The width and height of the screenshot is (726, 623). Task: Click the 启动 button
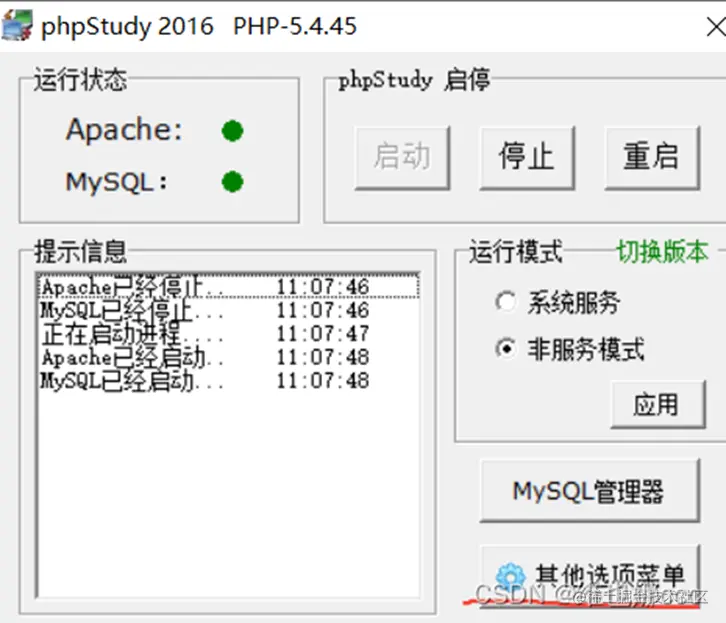(x=402, y=157)
